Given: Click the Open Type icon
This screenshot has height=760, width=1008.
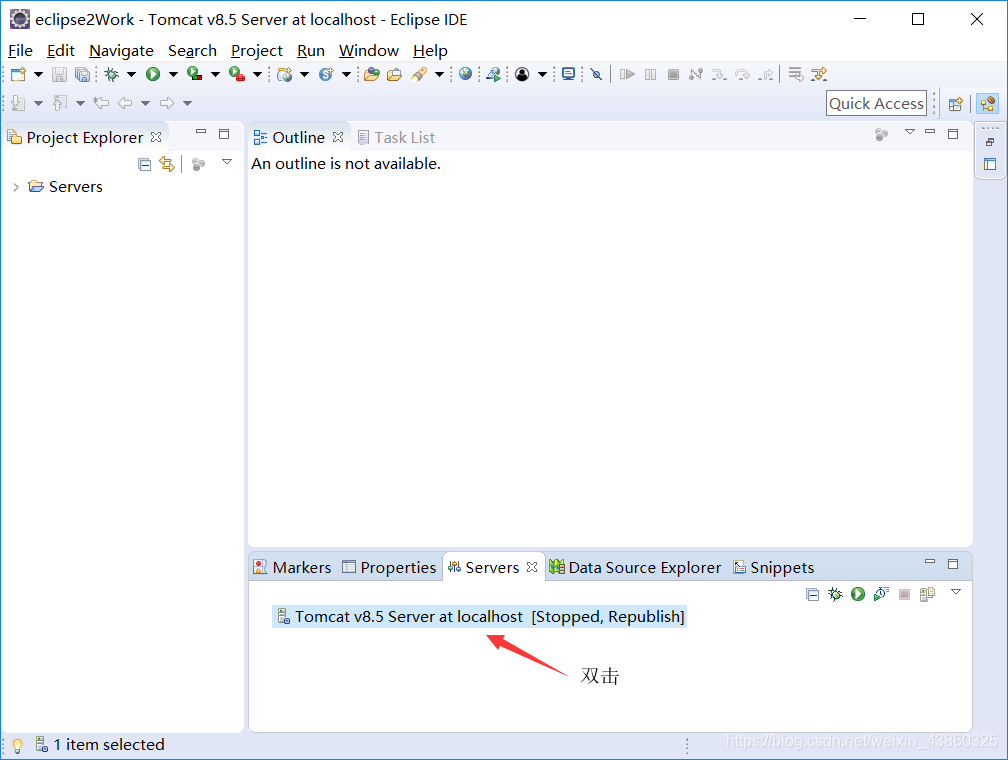Looking at the screenshot, I should tap(372, 75).
